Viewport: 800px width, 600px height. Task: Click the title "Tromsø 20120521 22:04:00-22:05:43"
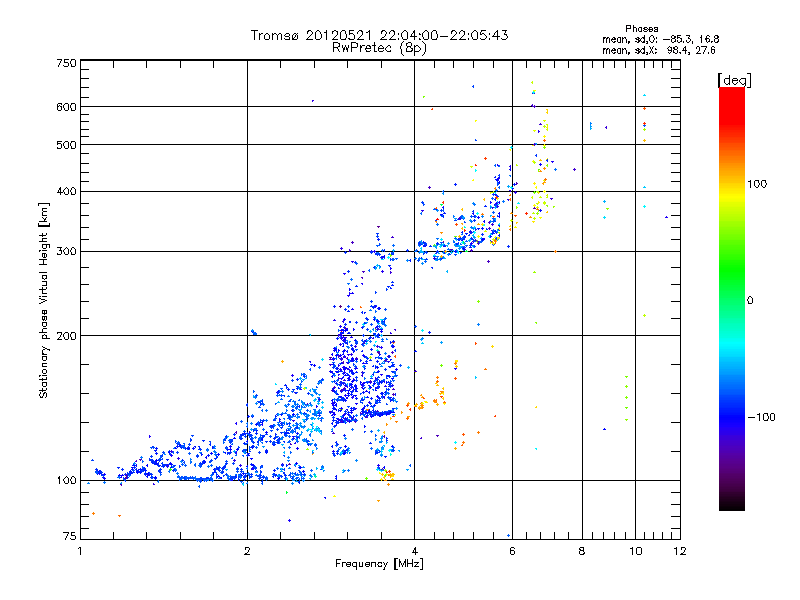pyautogui.click(x=379, y=35)
